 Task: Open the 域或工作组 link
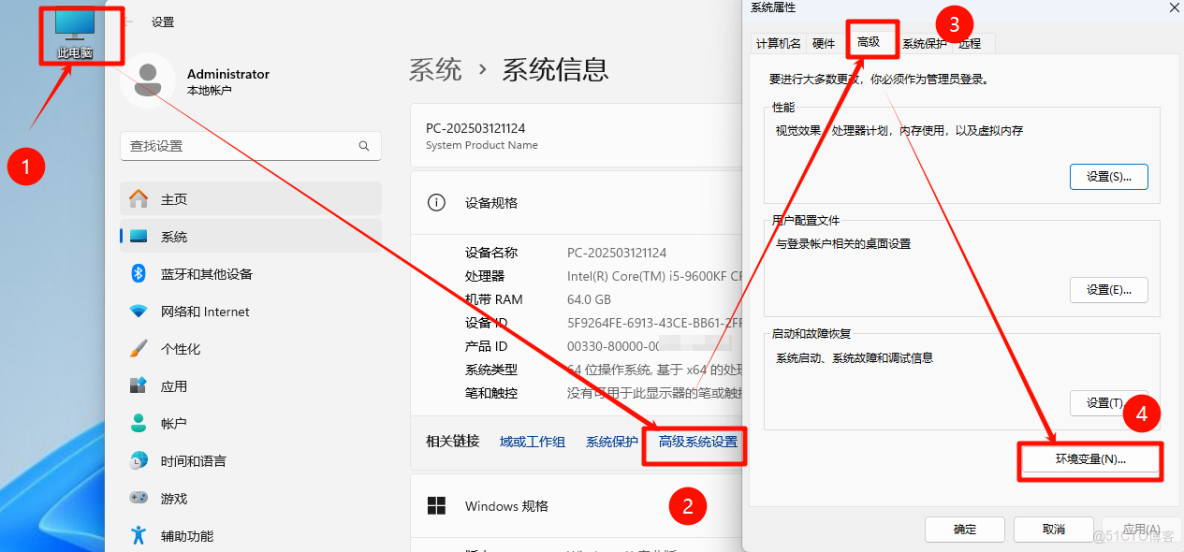tap(532, 442)
